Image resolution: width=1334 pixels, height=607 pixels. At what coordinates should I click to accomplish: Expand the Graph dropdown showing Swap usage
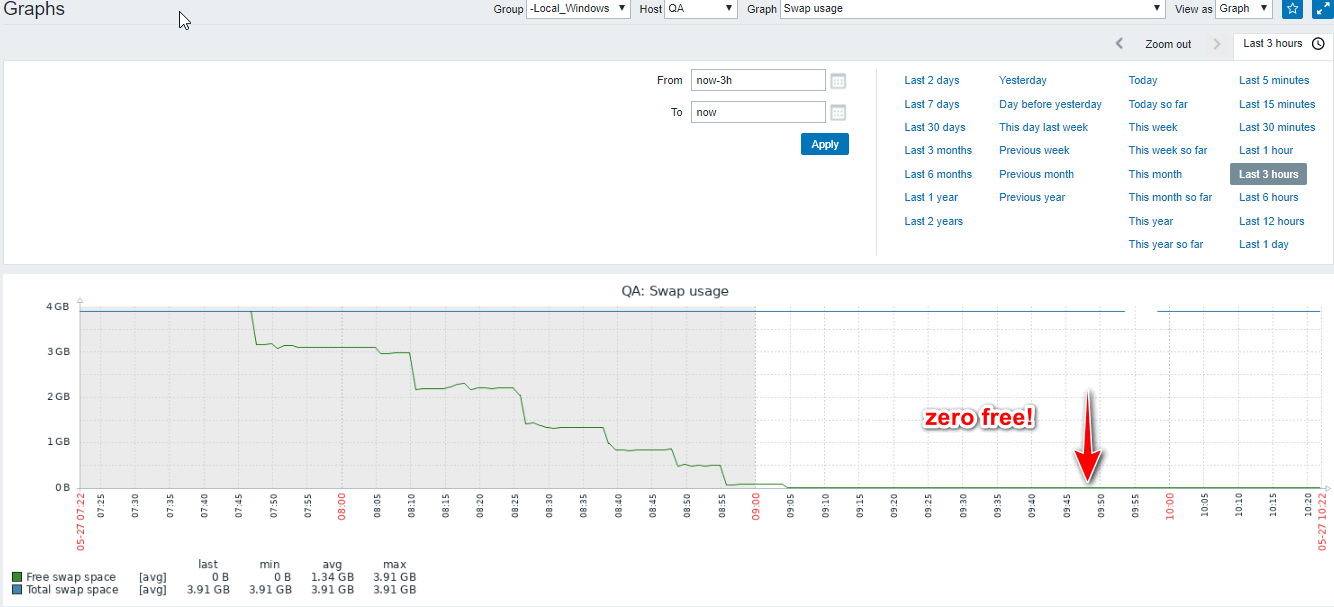pos(973,9)
